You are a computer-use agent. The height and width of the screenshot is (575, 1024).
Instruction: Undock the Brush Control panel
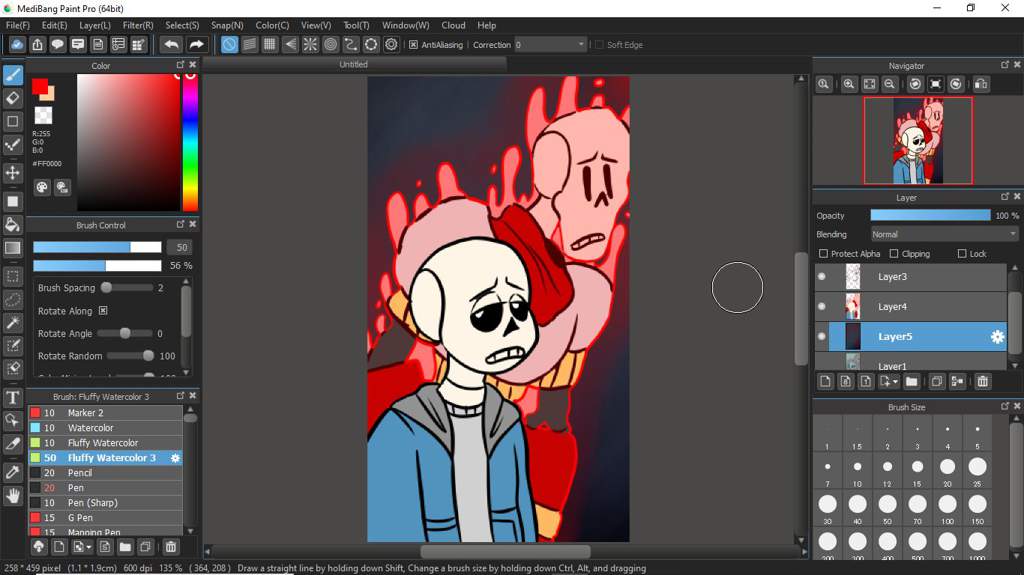(180, 224)
